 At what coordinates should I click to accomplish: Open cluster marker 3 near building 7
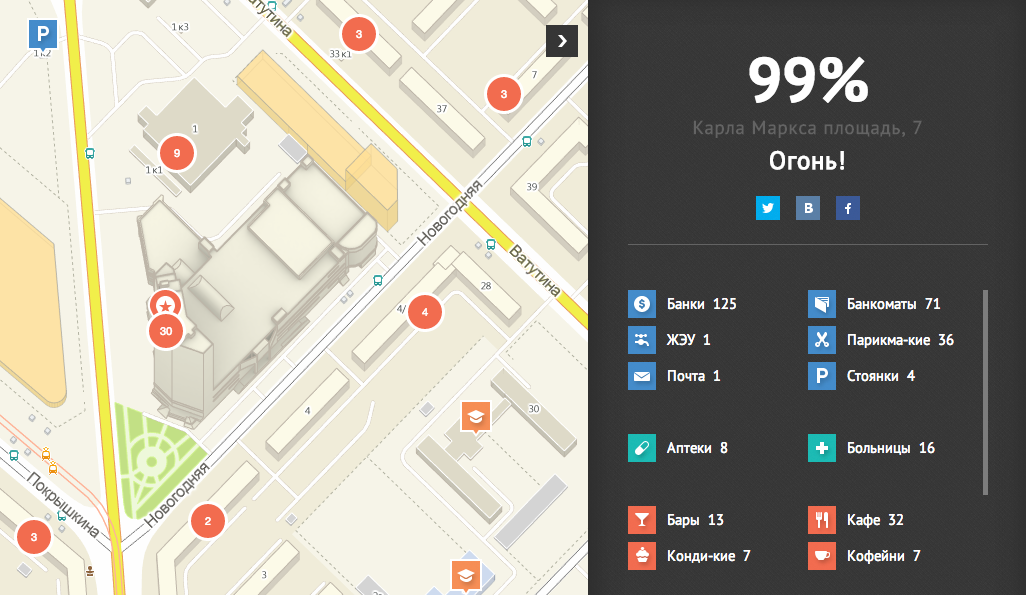pyautogui.click(x=503, y=94)
